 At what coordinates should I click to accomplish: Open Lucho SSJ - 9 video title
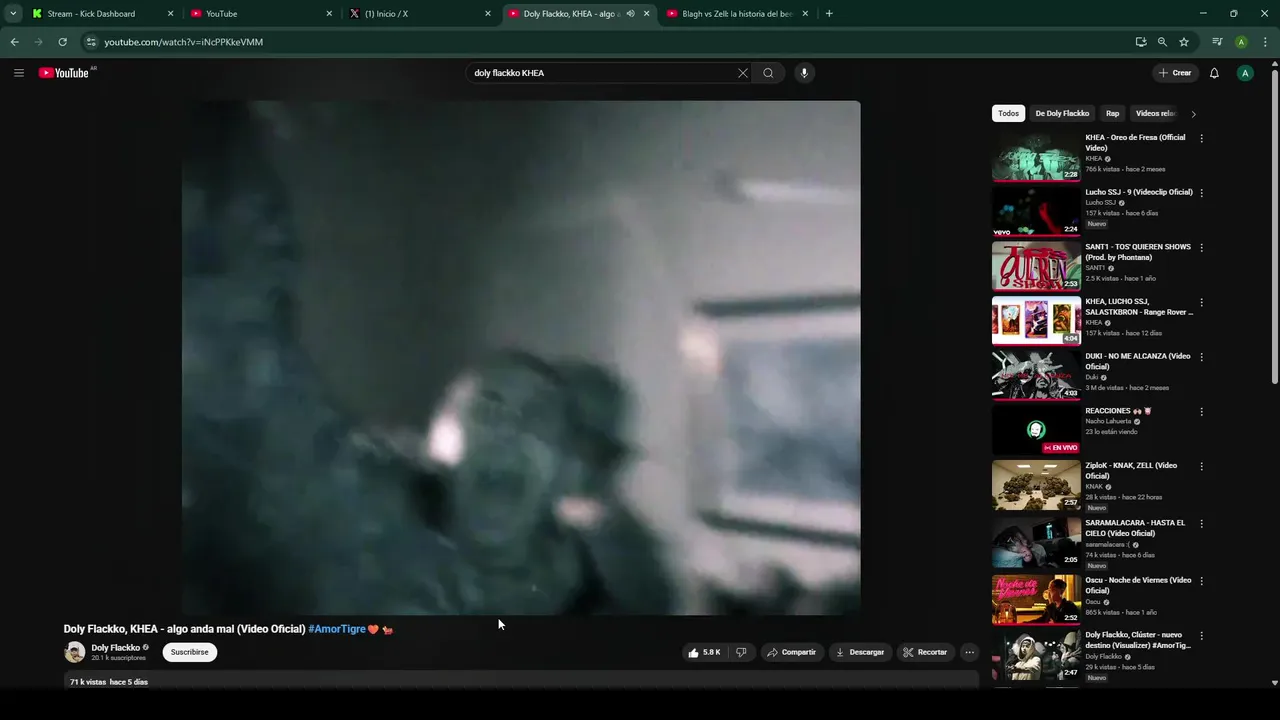click(1139, 192)
